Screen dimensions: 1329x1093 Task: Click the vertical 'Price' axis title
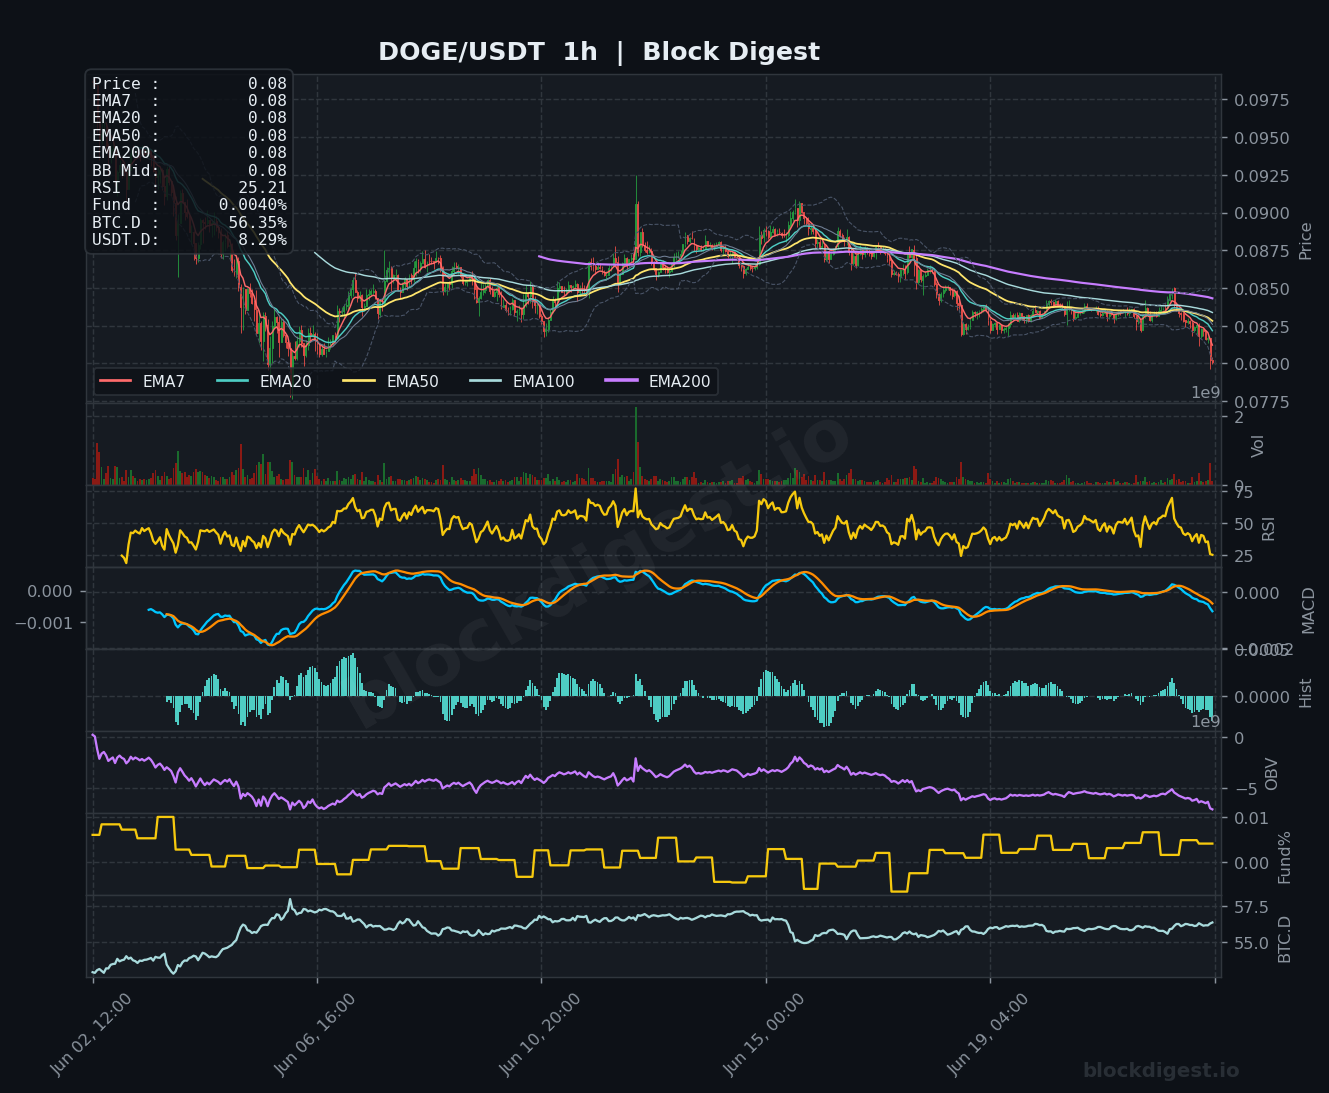point(1305,241)
